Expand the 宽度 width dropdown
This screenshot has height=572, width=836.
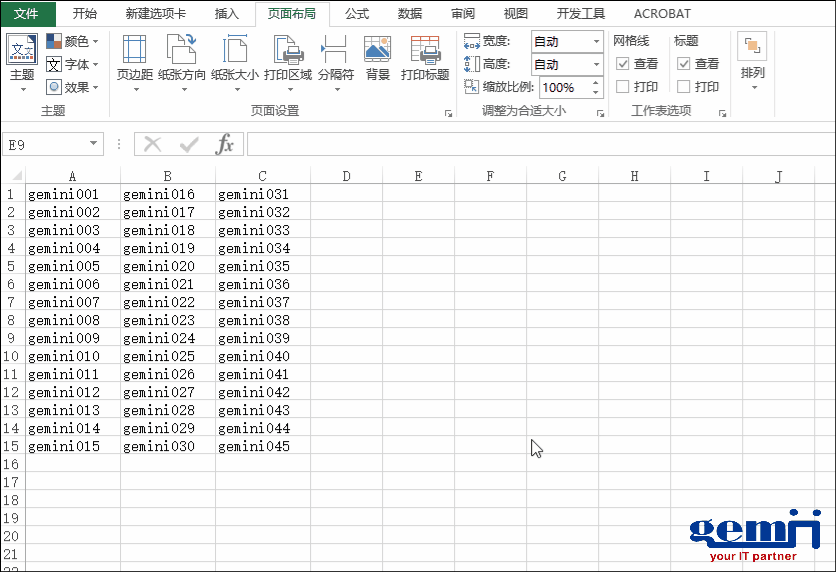(596, 42)
